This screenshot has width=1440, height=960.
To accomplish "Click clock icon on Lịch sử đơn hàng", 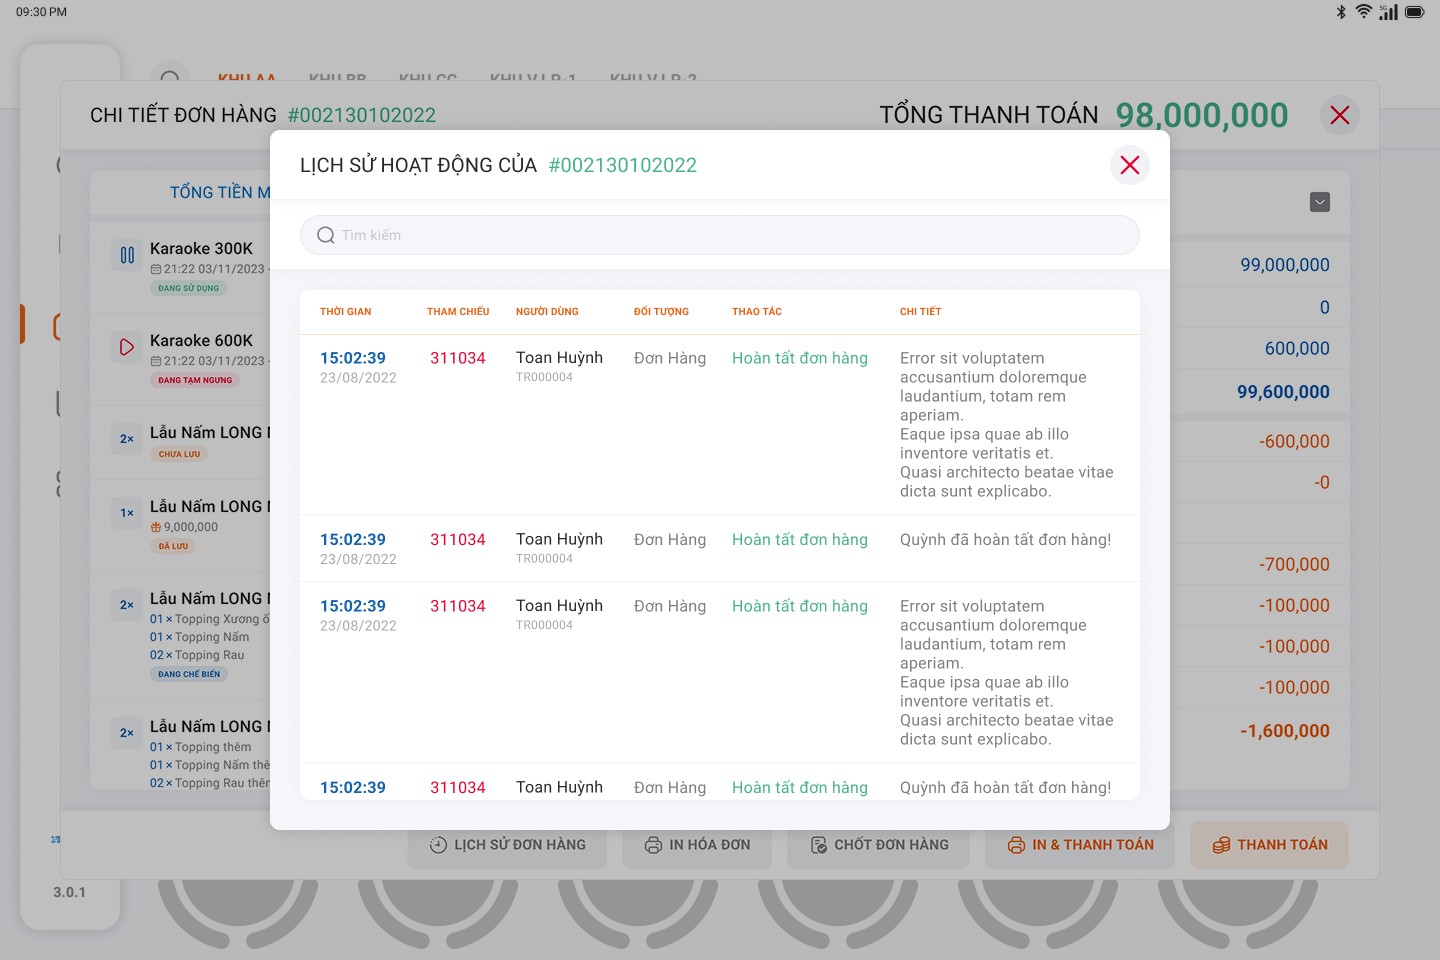I will click(438, 845).
